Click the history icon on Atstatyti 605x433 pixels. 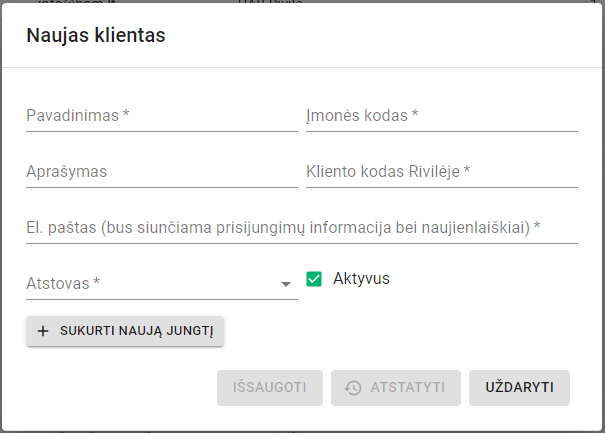point(353,388)
